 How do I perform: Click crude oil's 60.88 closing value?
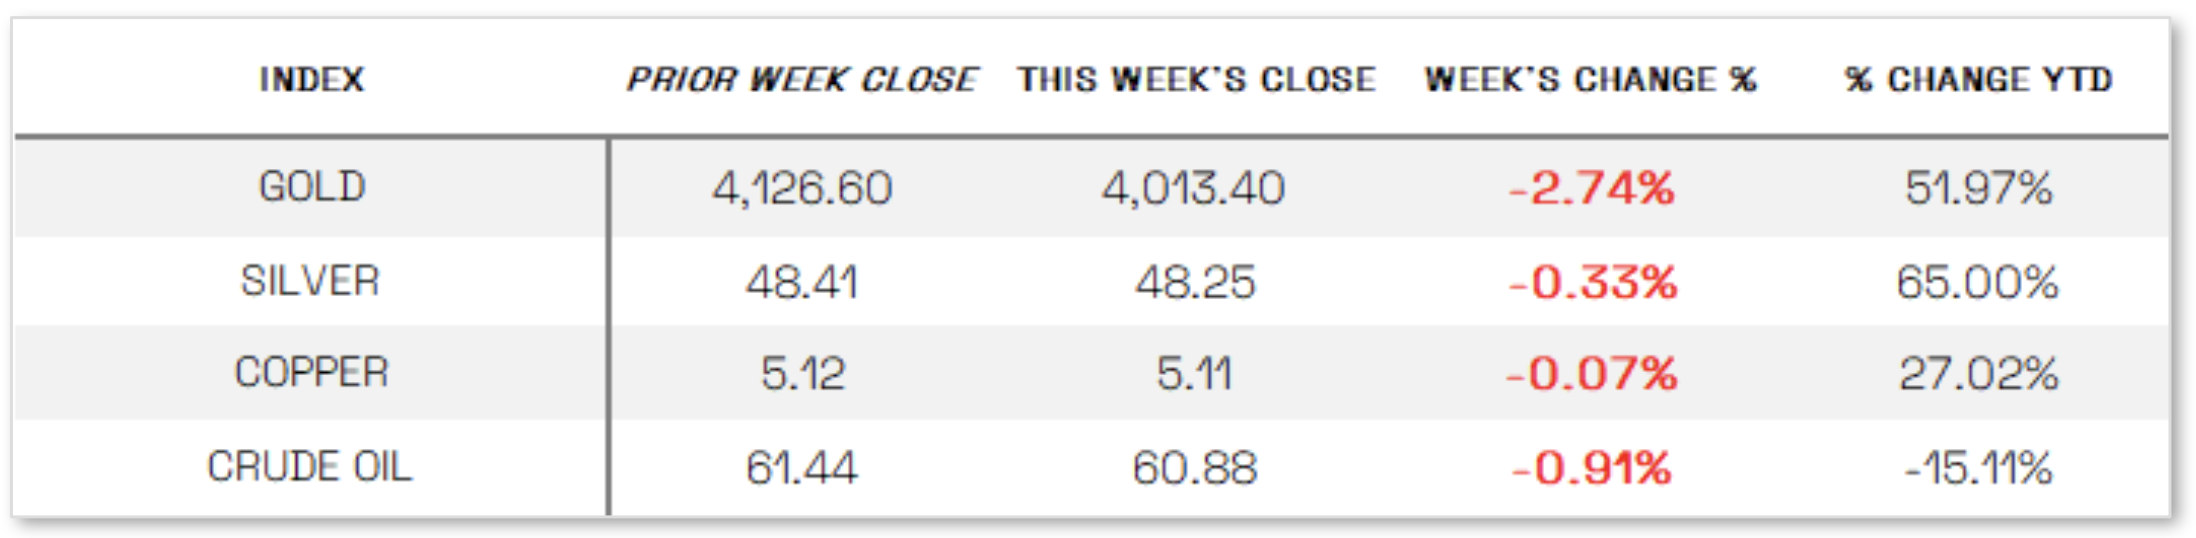pos(1194,467)
